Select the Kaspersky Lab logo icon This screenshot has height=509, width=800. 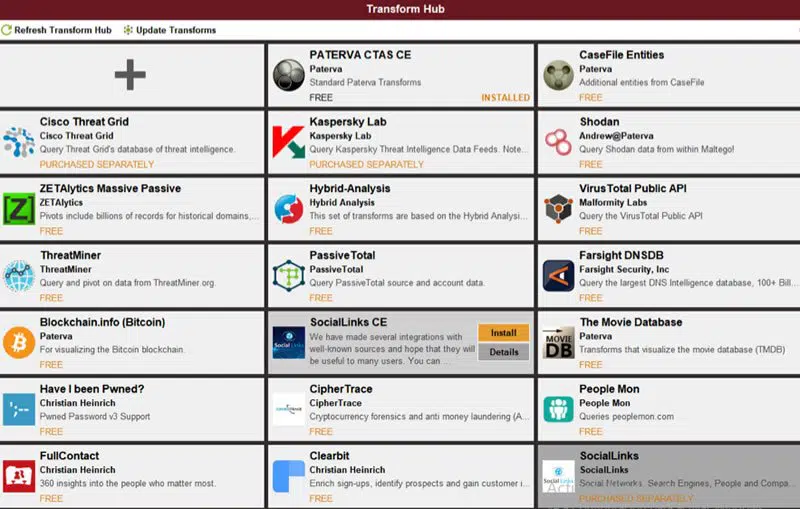click(288, 142)
